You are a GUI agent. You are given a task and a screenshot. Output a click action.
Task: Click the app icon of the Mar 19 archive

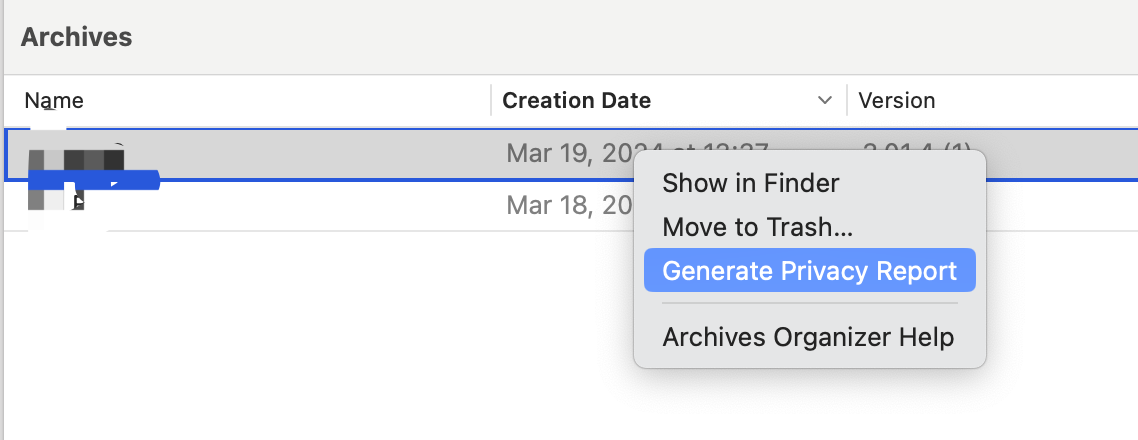[x=75, y=160]
